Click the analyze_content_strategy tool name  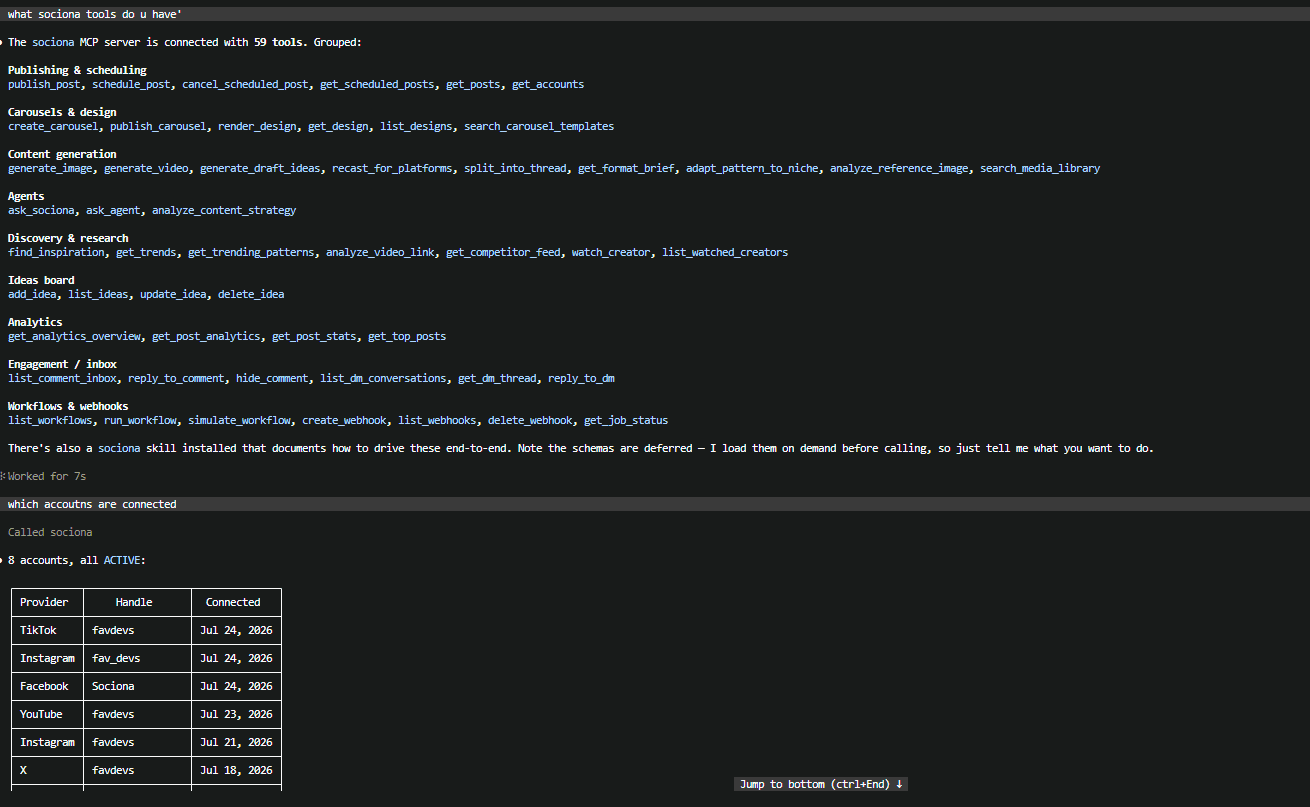point(224,210)
